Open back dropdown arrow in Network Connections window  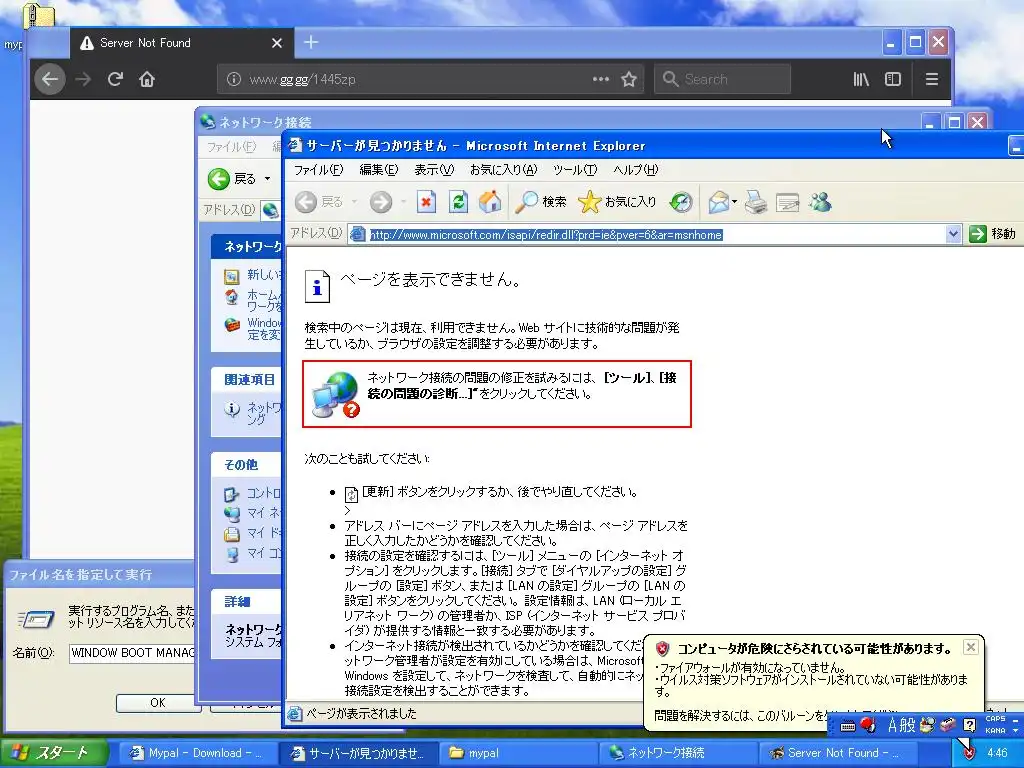(267, 178)
